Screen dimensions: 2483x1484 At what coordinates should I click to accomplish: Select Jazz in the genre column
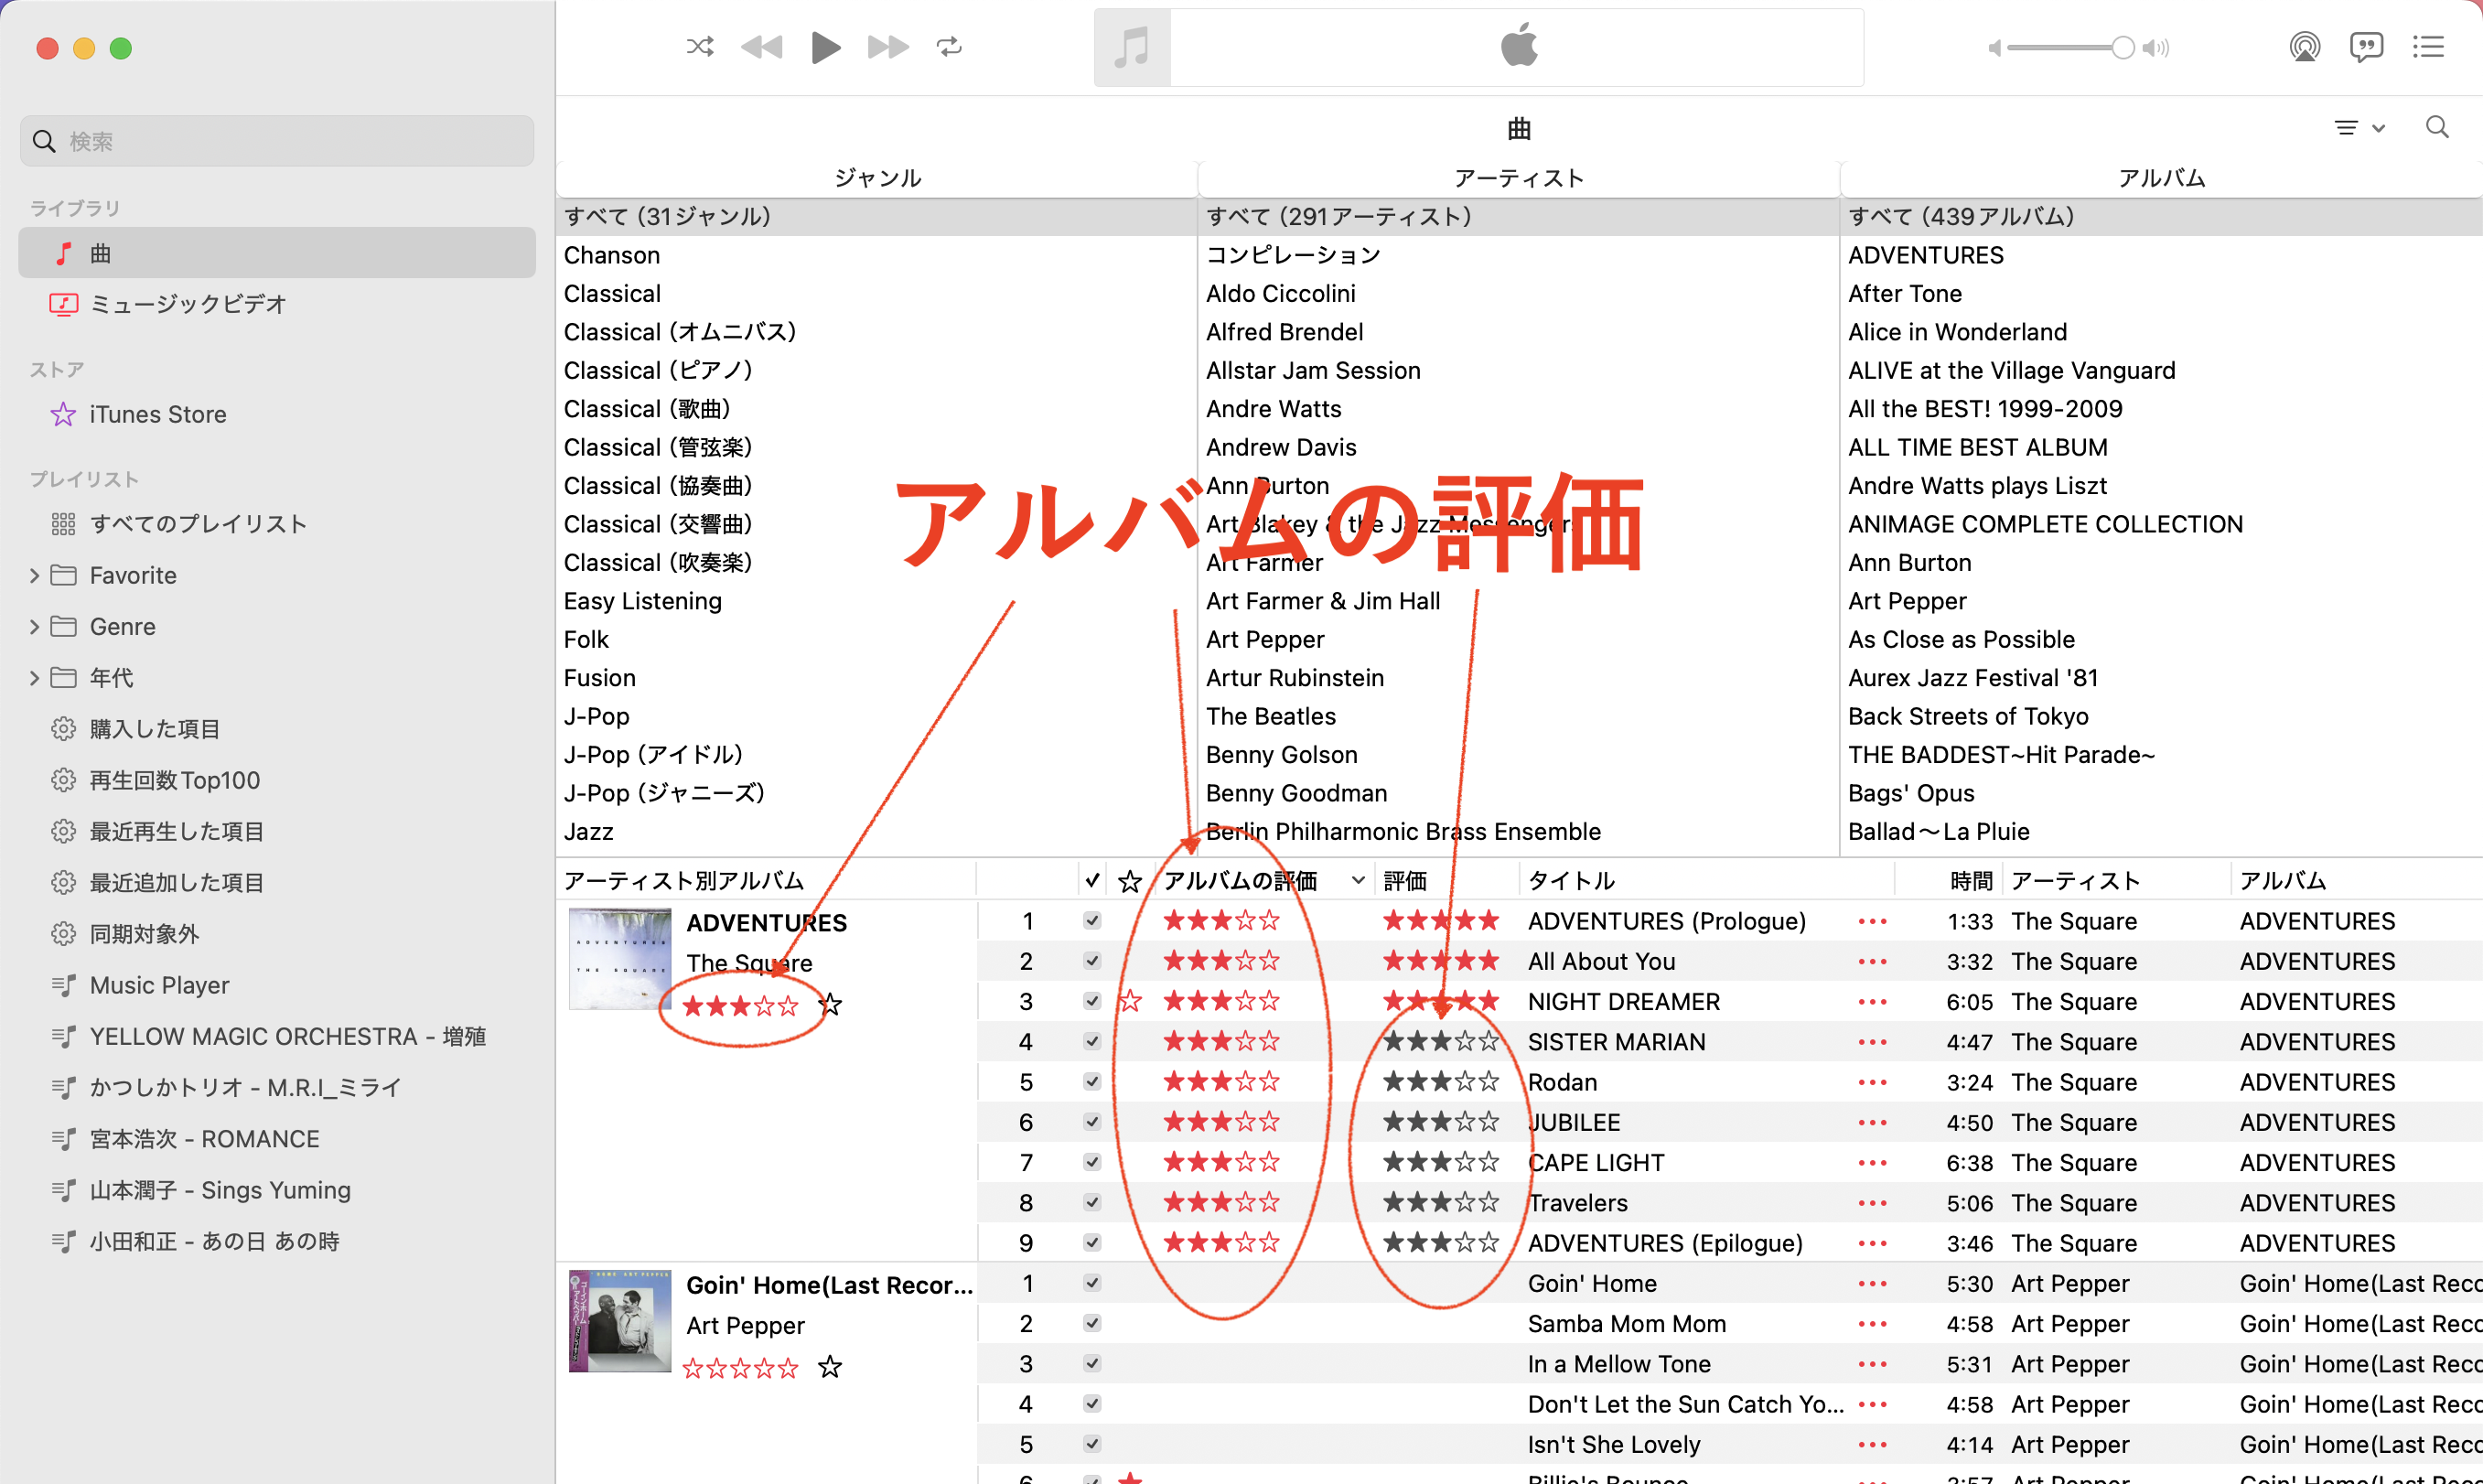coord(589,832)
